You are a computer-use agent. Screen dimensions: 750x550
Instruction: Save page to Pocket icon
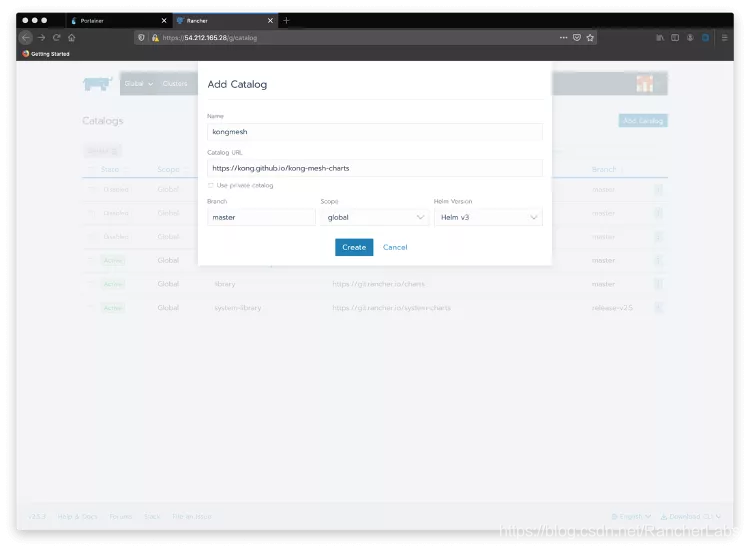577,37
